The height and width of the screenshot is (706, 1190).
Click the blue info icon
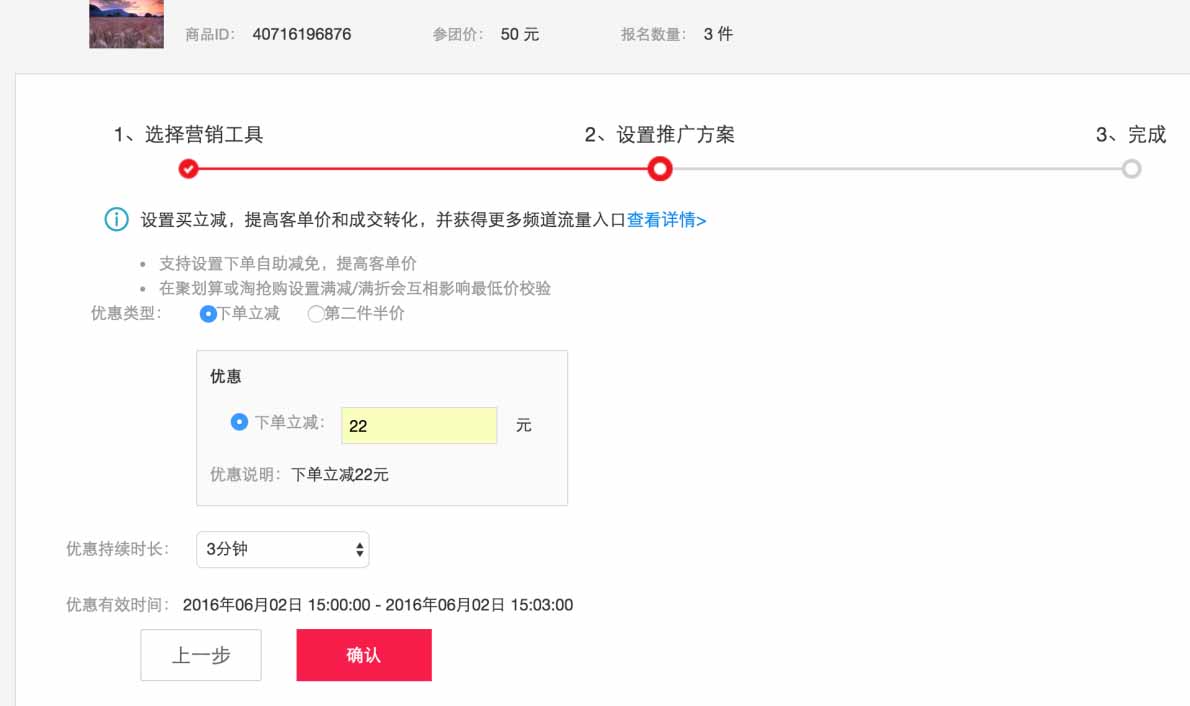tap(116, 219)
